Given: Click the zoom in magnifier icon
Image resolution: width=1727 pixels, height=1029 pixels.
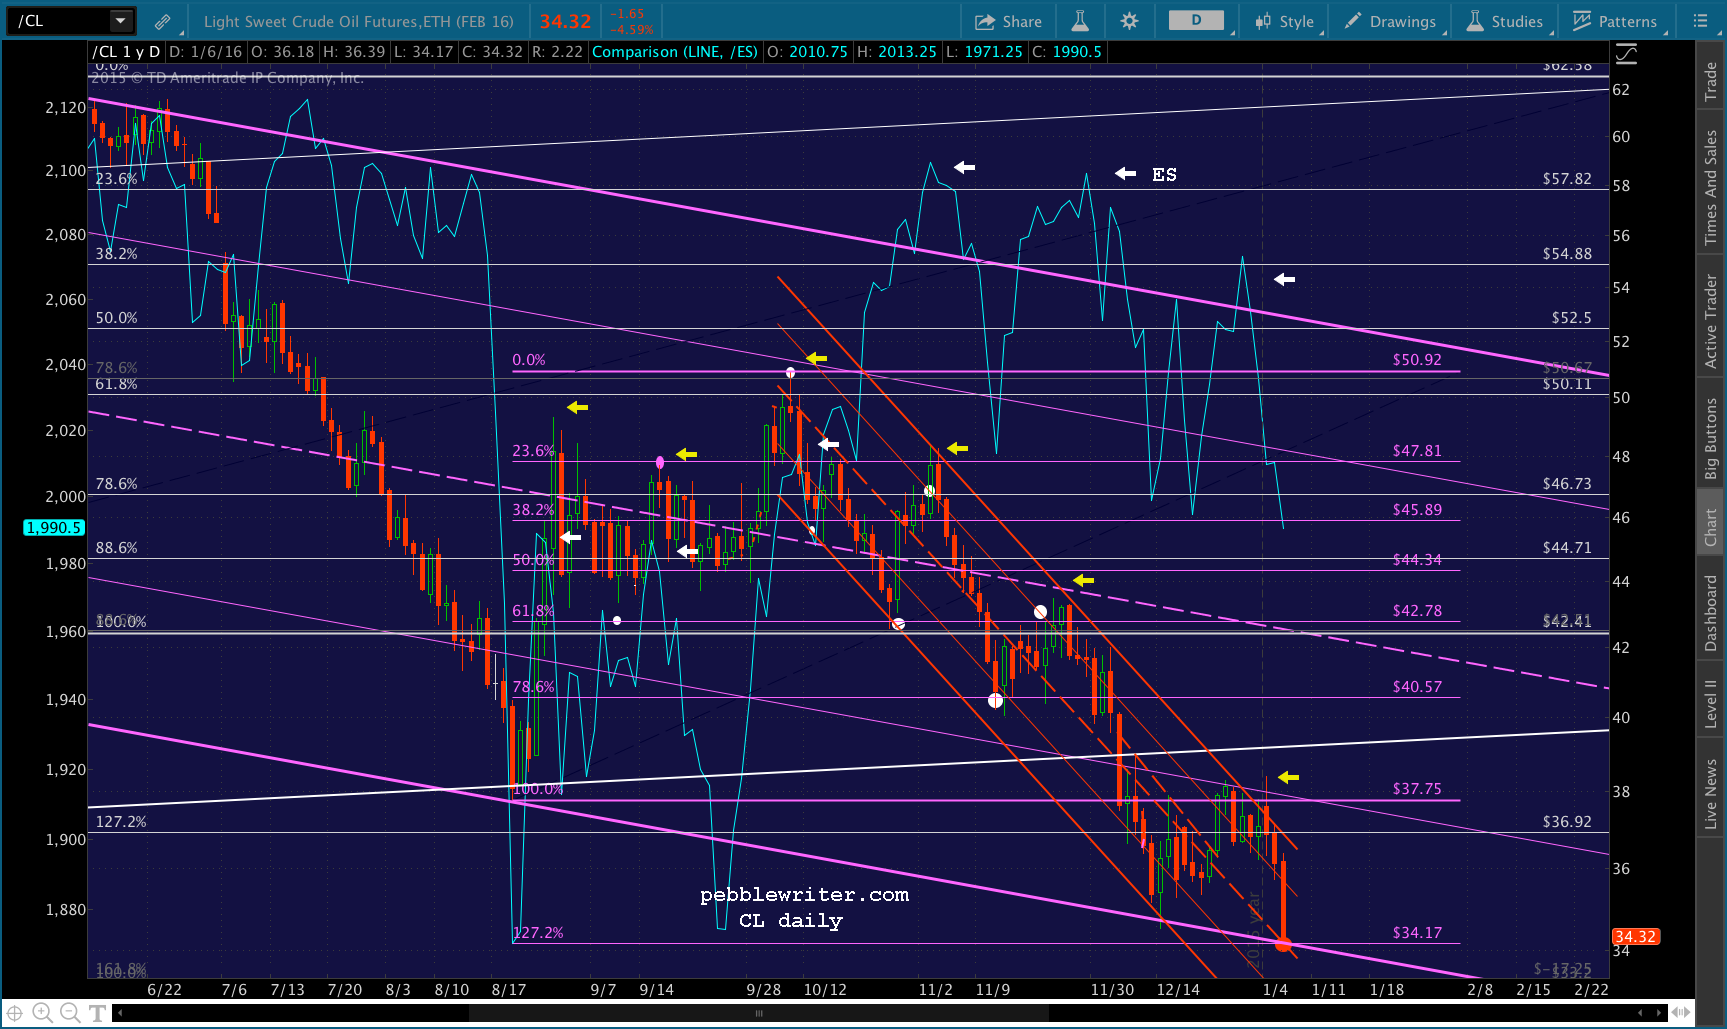Looking at the screenshot, I should [x=42, y=1013].
